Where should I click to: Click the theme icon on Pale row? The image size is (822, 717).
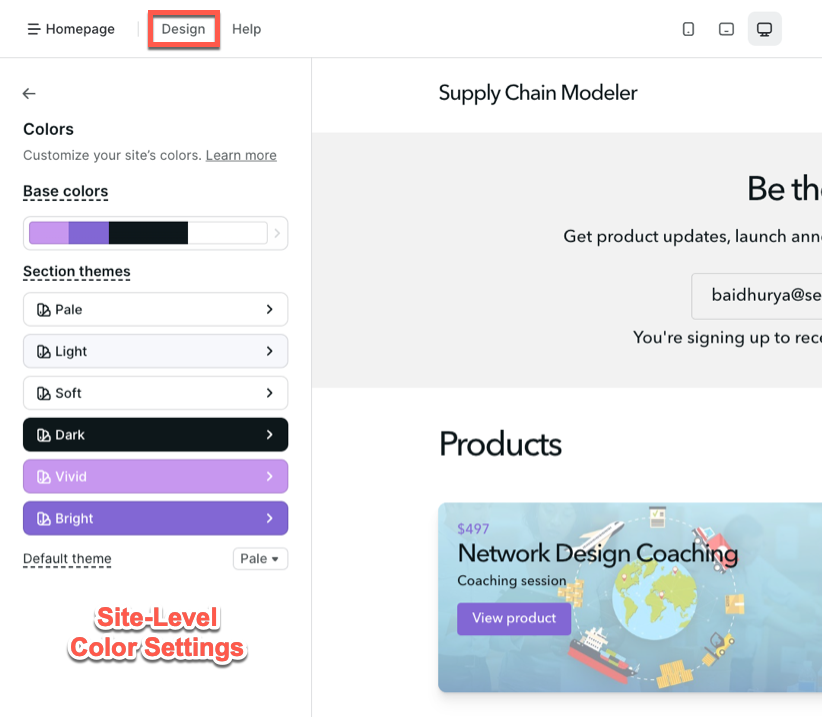pos(43,310)
